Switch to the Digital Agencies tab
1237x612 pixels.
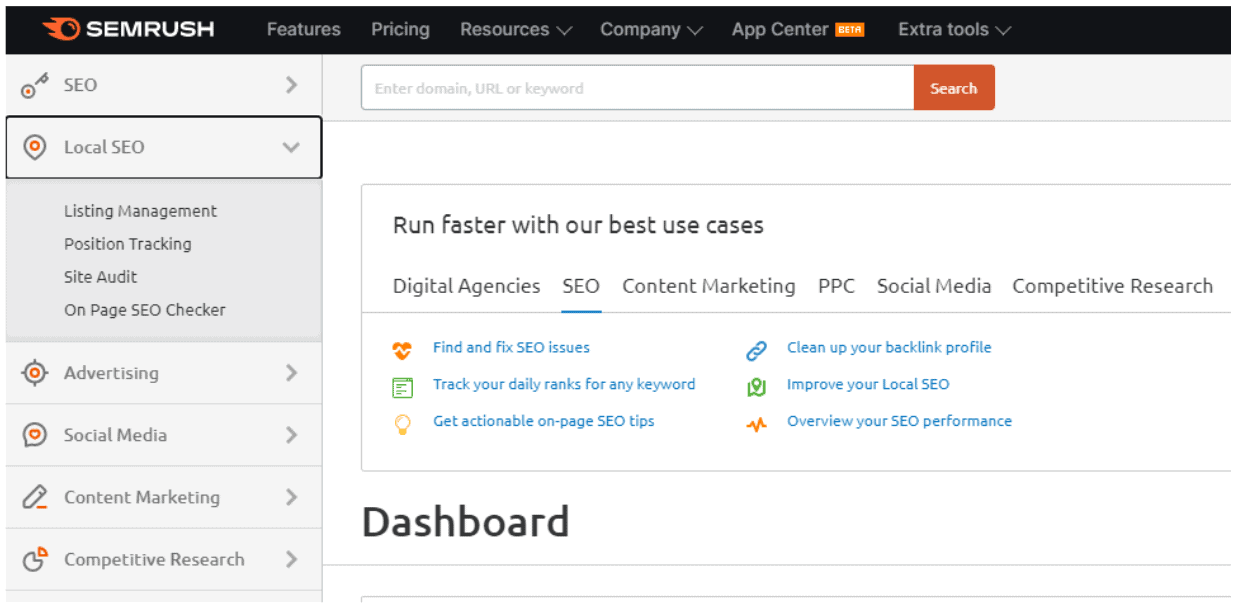[466, 286]
